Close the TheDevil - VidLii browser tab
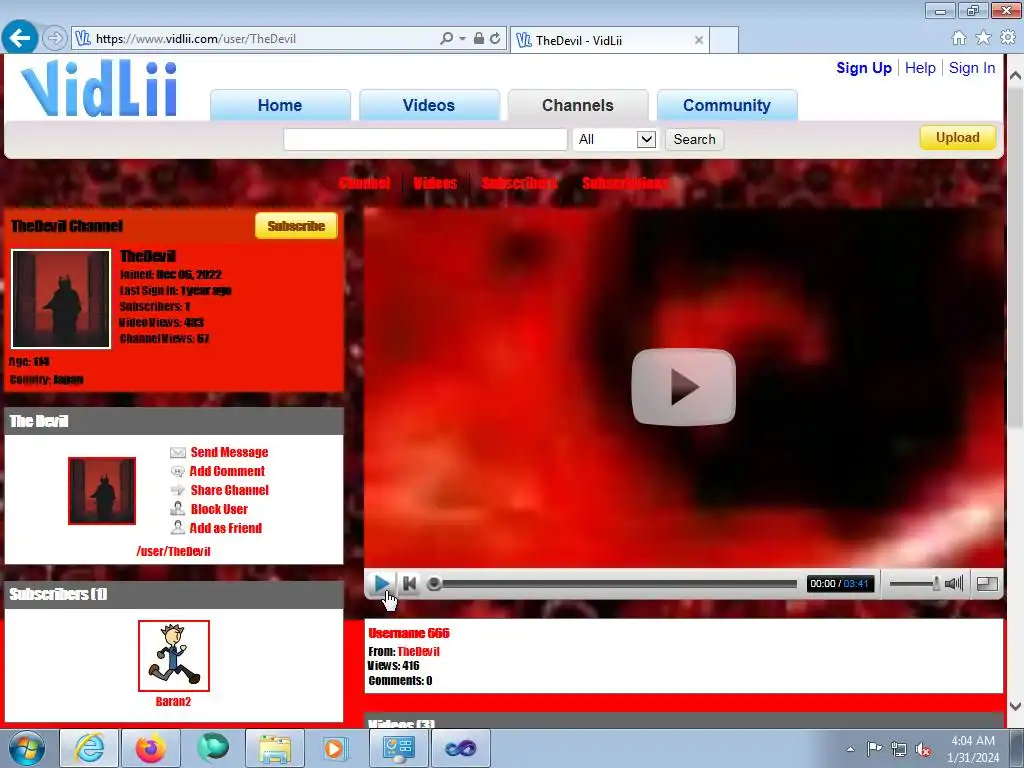1024x768 pixels. point(699,40)
